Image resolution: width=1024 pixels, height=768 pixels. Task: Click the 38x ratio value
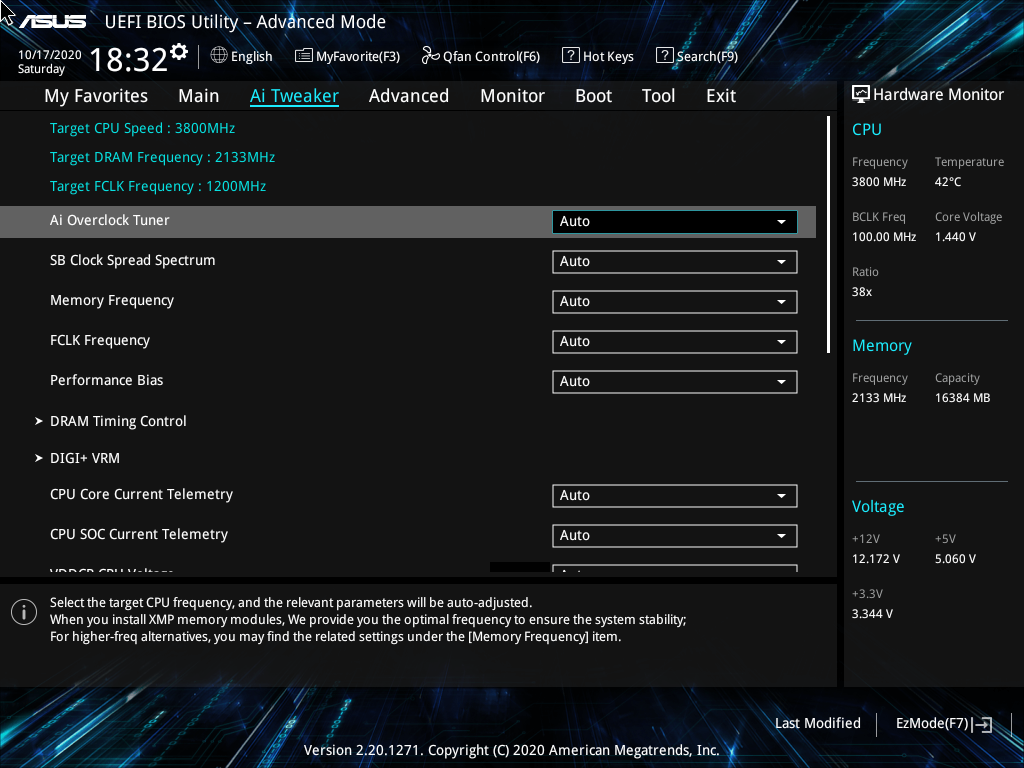[861, 292]
